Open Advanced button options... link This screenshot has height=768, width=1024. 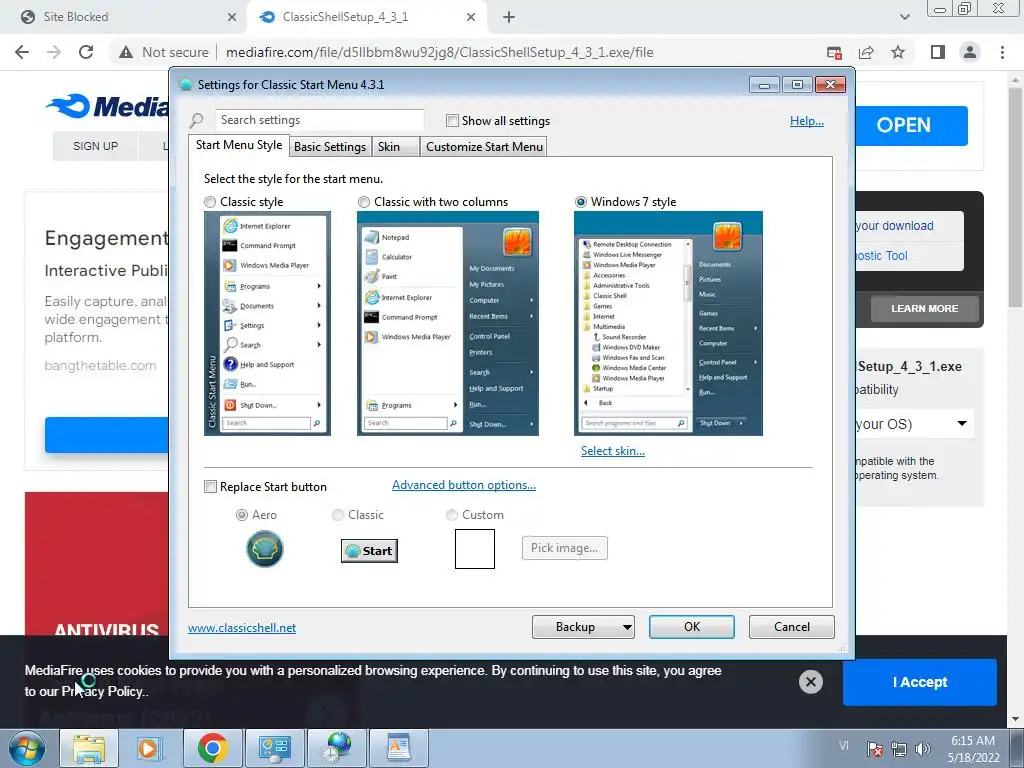tap(464, 485)
